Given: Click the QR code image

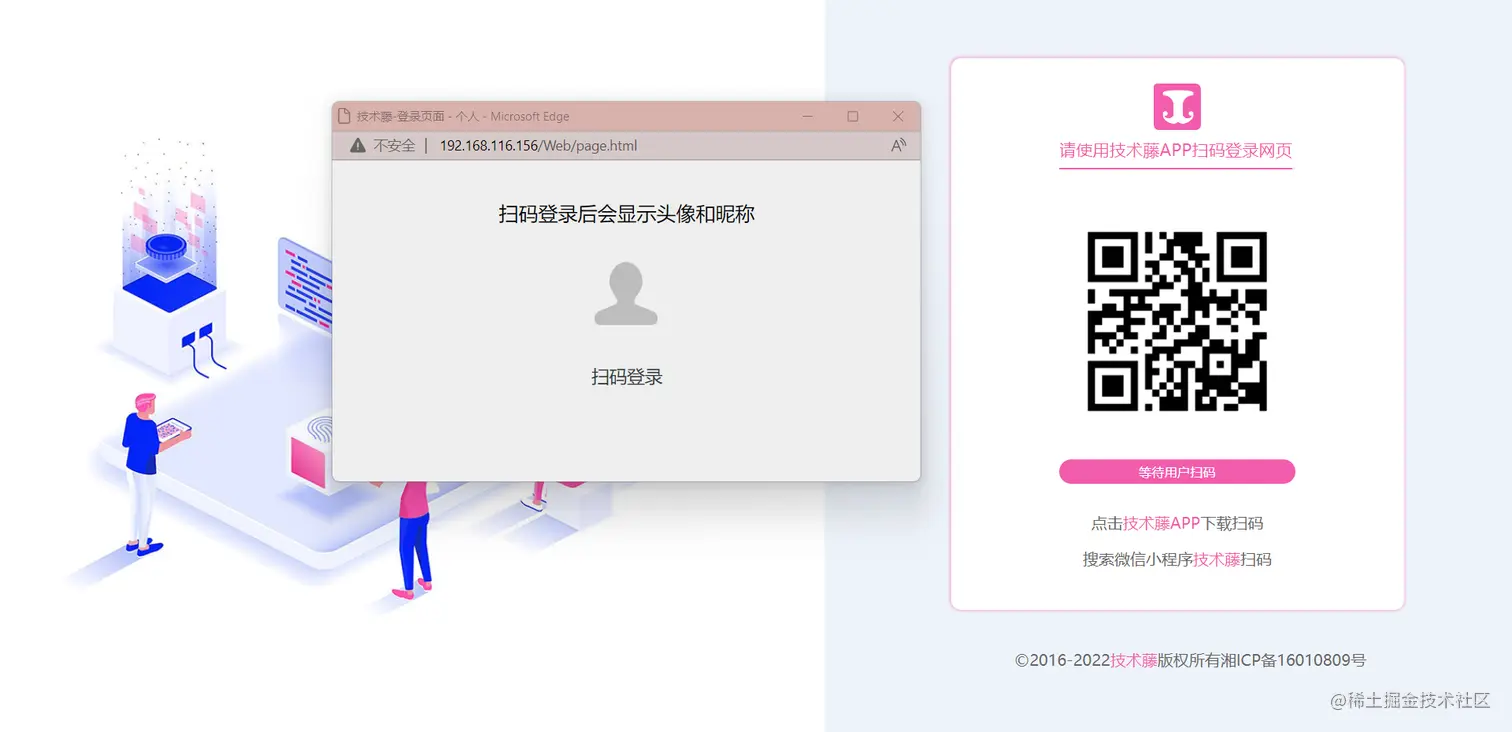Looking at the screenshot, I should (x=1177, y=321).
